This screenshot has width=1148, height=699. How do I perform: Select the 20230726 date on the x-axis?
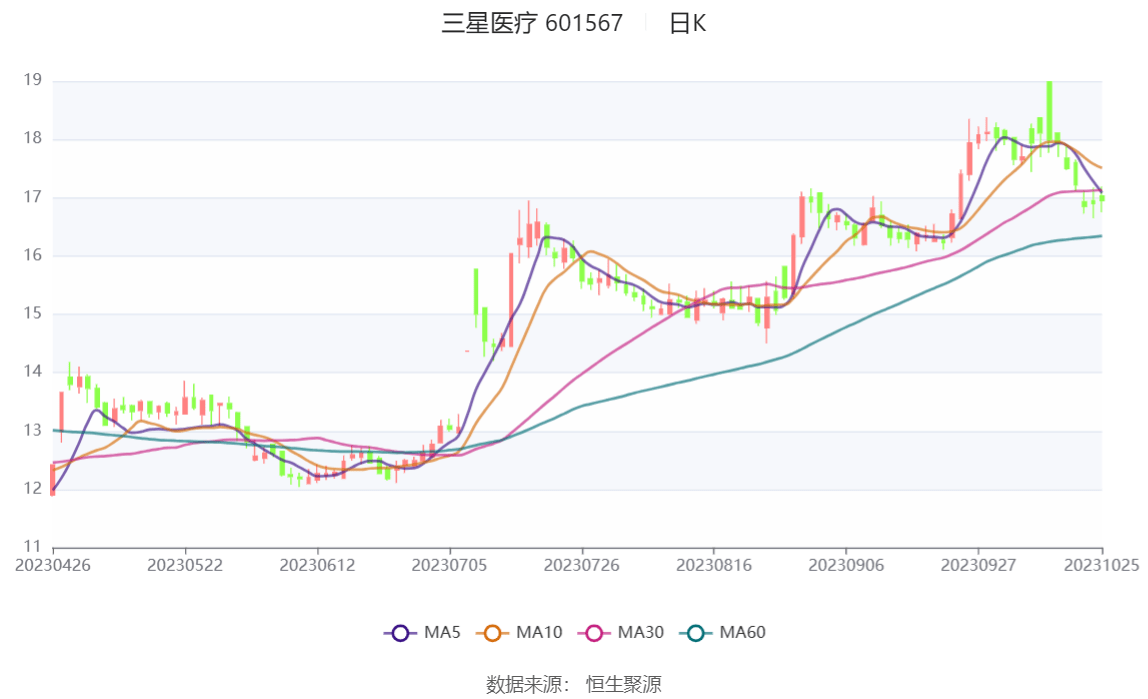coord(582,565)
